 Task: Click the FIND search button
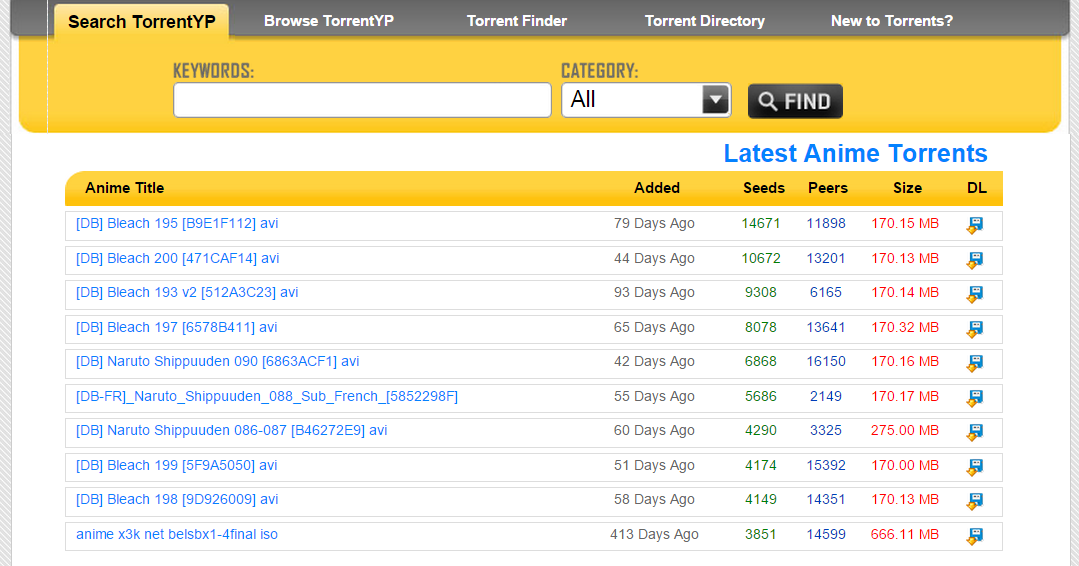coord(795,101)
